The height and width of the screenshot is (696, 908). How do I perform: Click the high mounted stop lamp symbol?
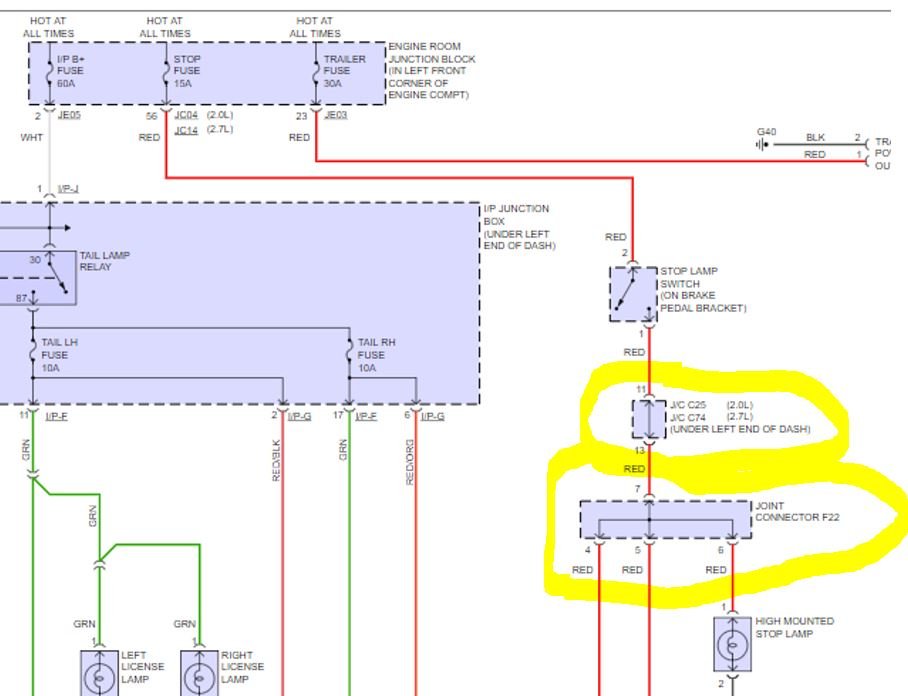click(732, 643)
